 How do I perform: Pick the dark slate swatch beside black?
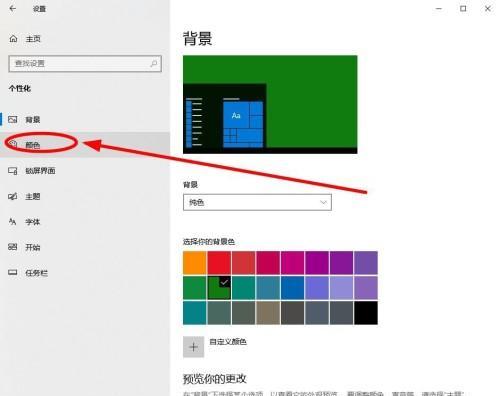[x=341, y=313]
